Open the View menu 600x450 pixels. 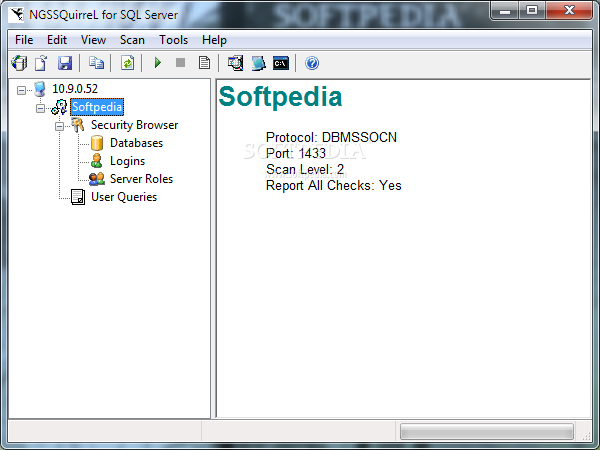93,40
